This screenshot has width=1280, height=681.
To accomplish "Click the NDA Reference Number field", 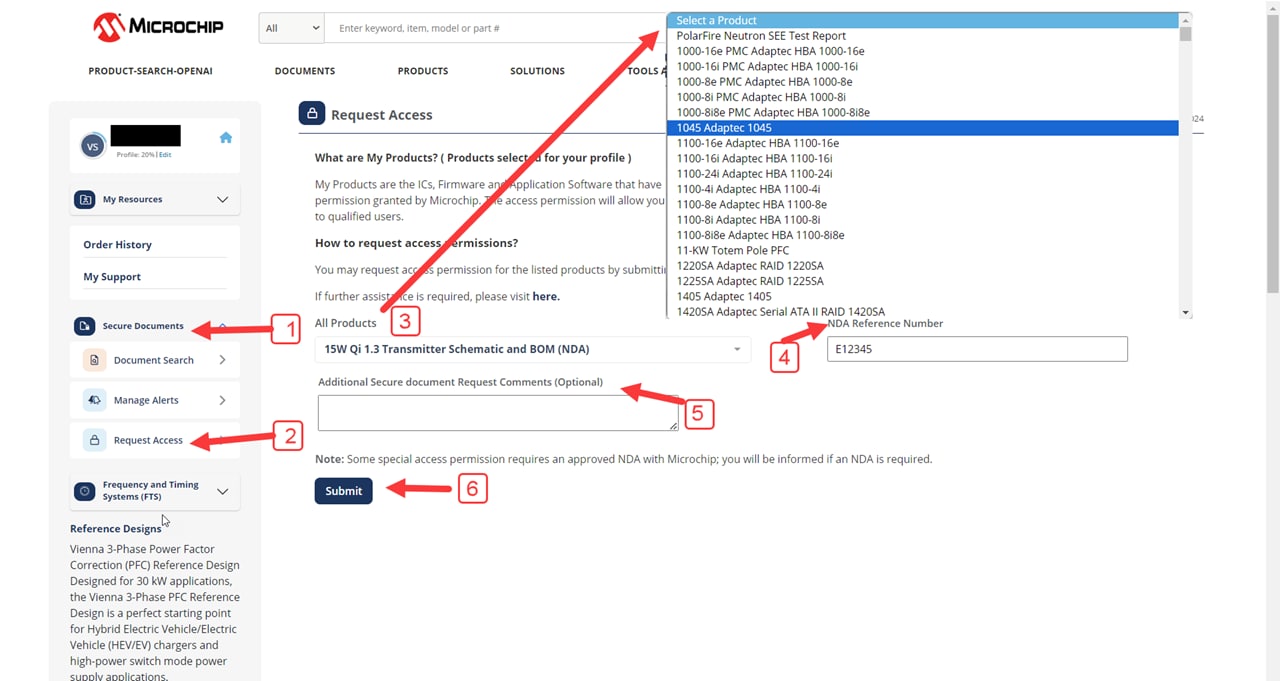I will click(976, 348).
